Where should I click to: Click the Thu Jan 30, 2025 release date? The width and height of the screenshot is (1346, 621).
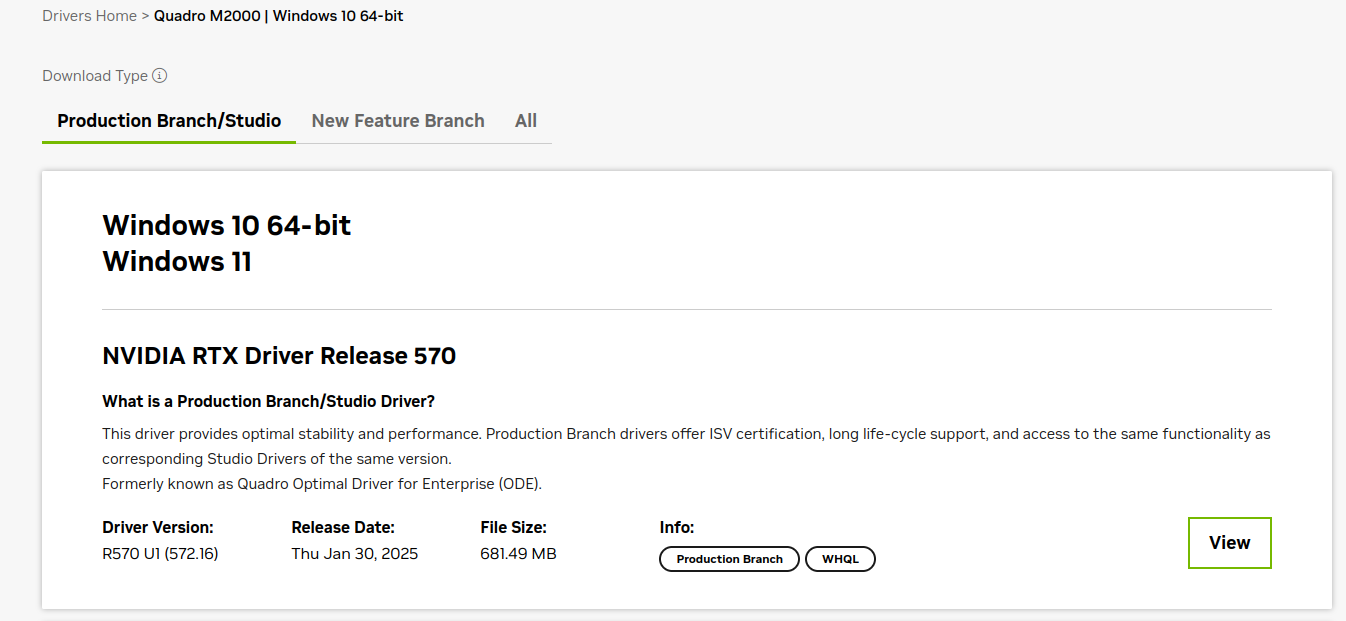coord(354,554)
